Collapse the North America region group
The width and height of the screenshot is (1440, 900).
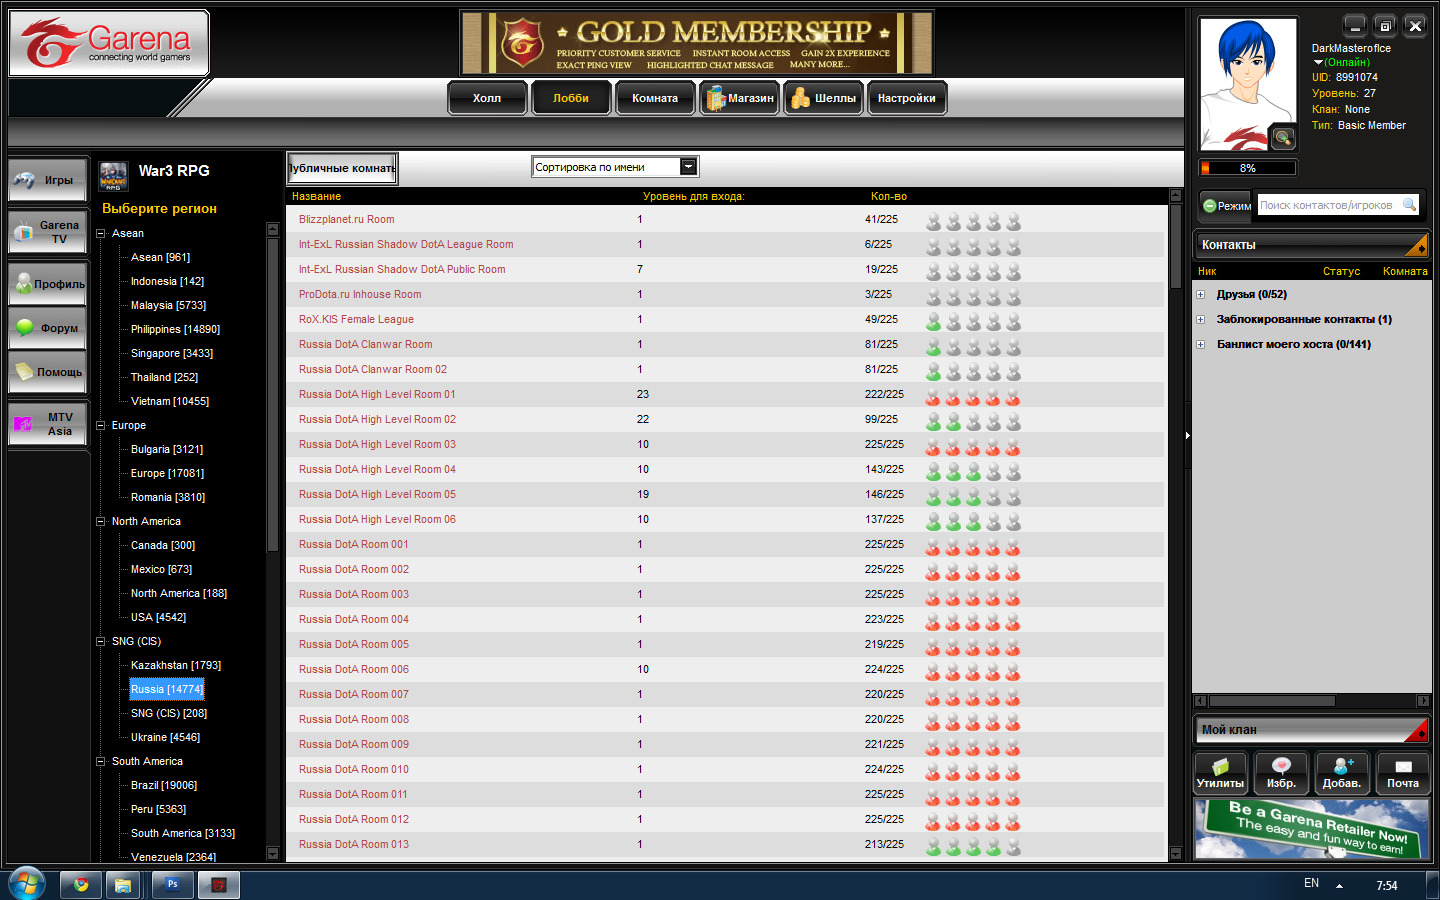coord(101,522)
